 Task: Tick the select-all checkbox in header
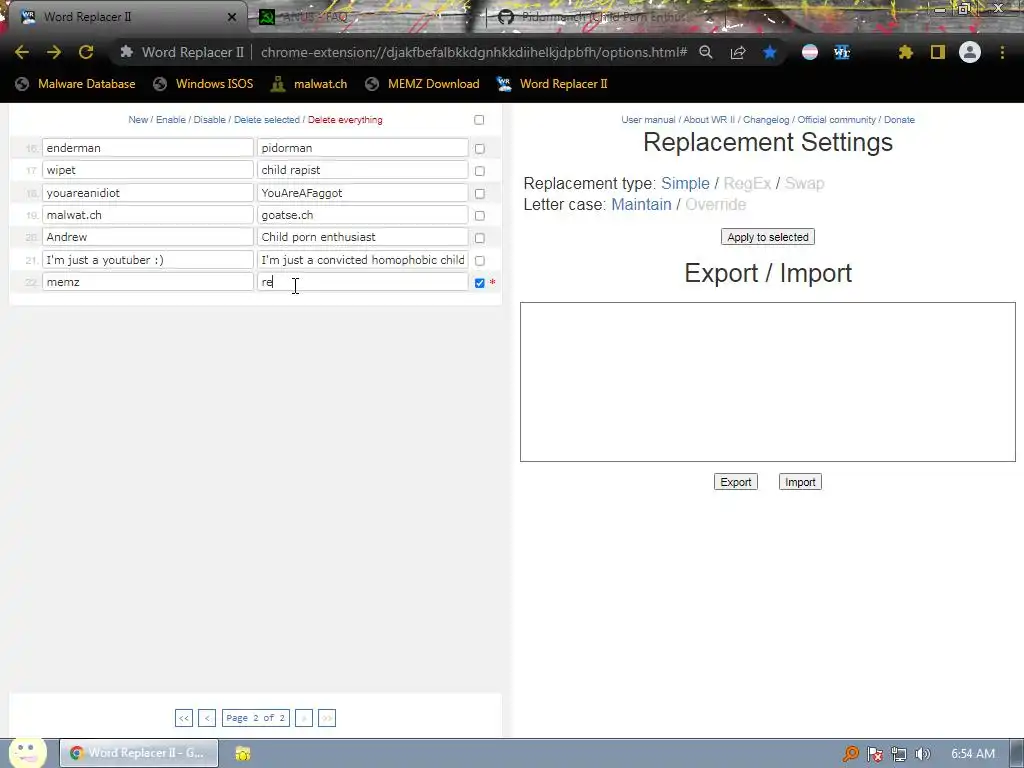coord(479,120)
